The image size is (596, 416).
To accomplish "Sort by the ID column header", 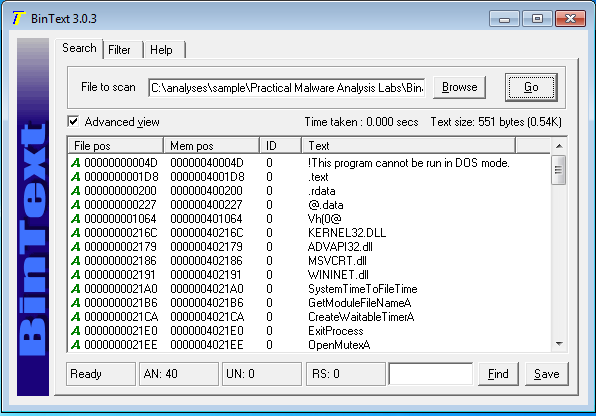I will [x=281, y=146].
